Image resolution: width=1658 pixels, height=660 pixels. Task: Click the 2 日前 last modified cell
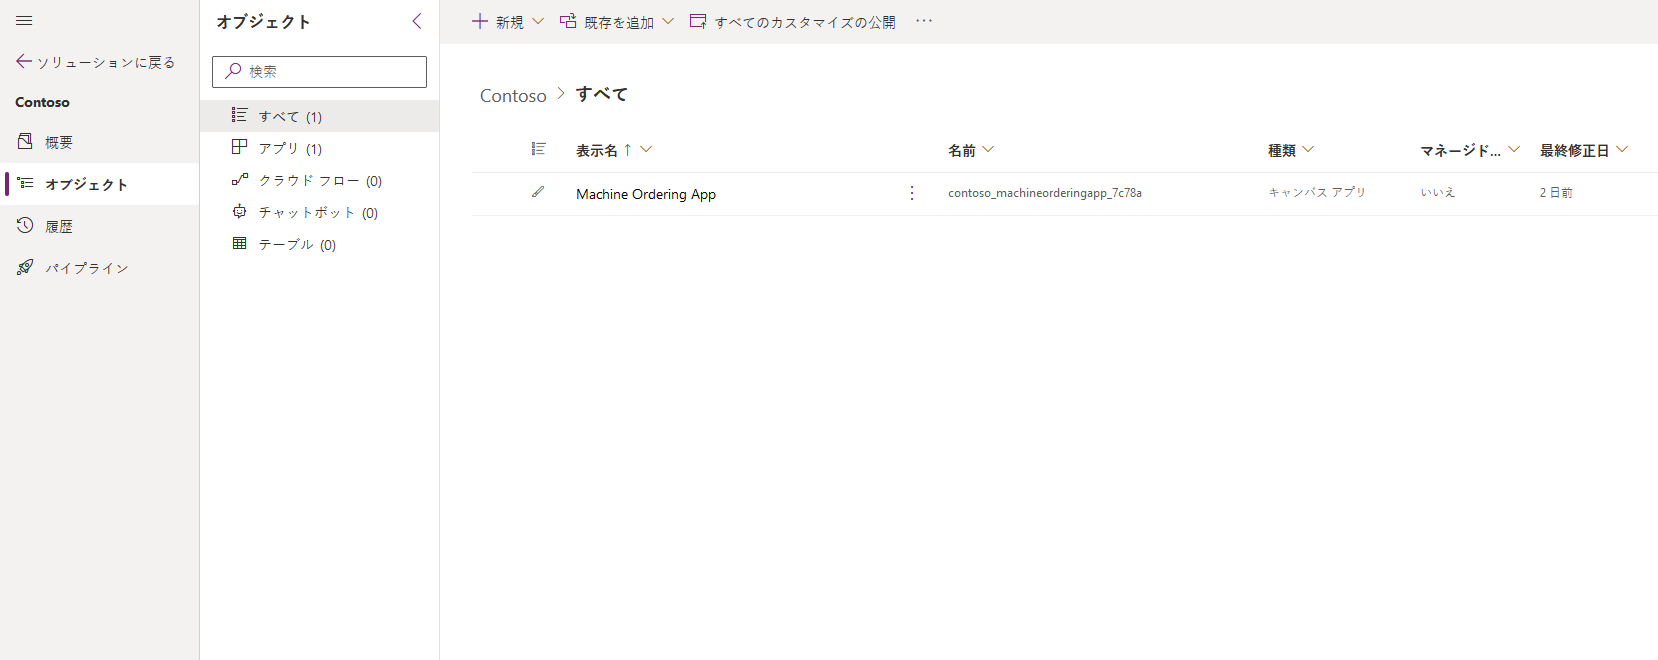click(1556, 193)
